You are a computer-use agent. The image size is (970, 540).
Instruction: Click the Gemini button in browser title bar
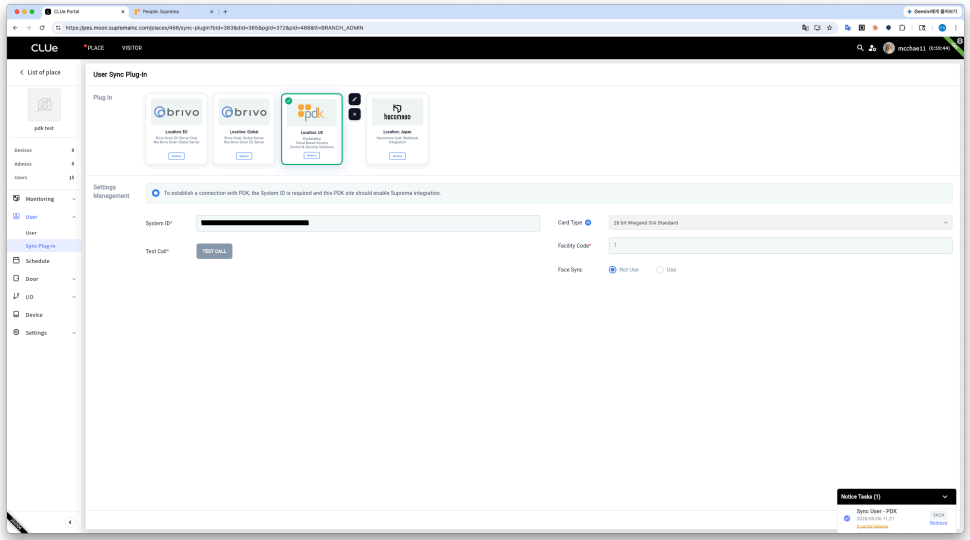931,12
